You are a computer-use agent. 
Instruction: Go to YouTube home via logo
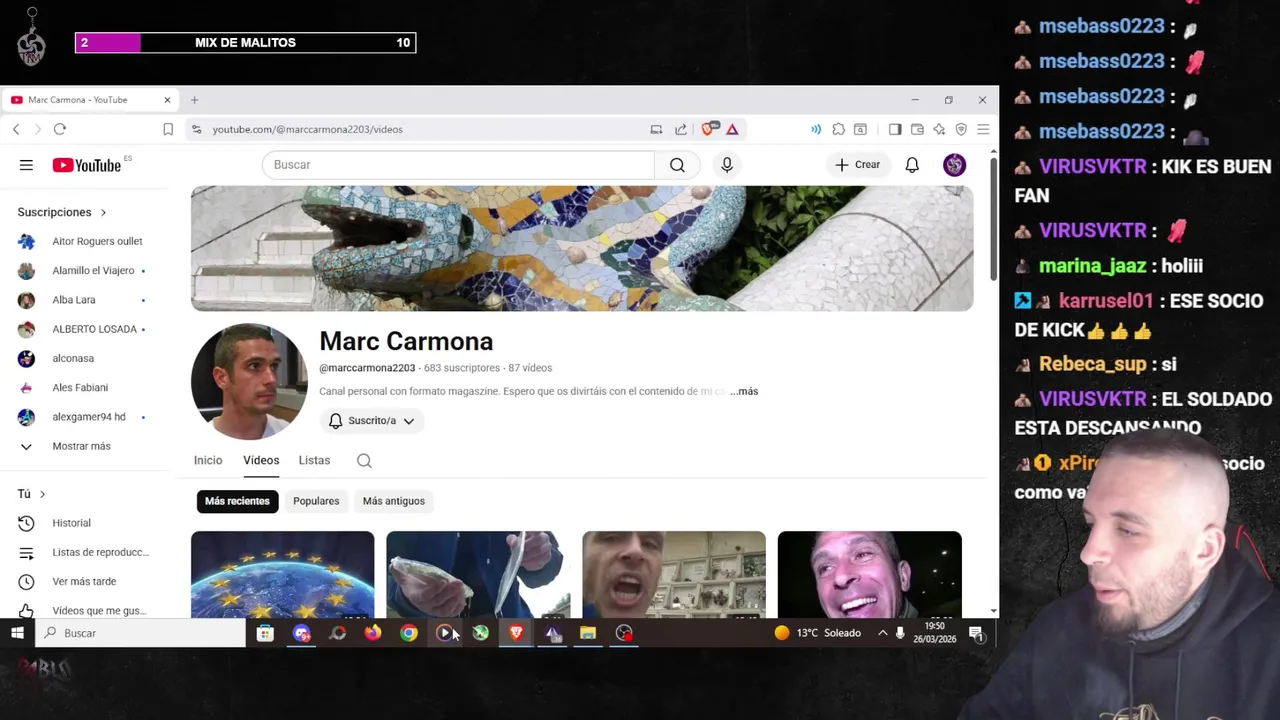[x=87, y=165]
